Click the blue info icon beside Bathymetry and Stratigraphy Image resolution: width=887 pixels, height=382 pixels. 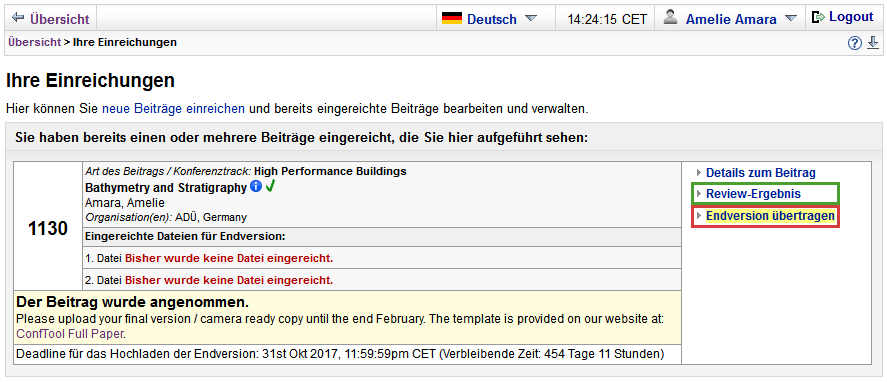click(x=256, y=186)
